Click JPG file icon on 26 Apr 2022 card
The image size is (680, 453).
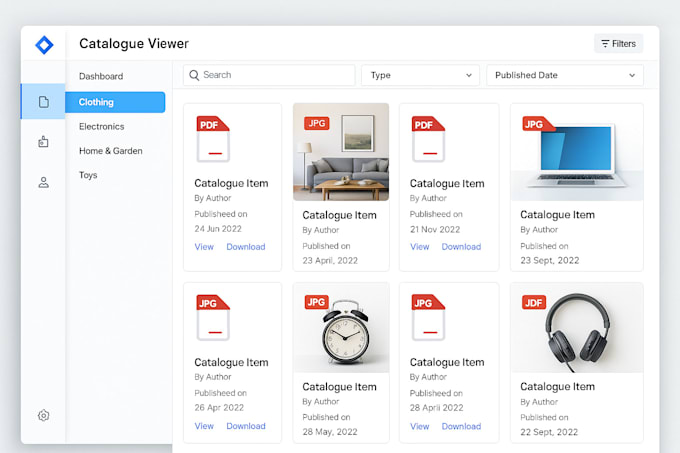point(213,318)
